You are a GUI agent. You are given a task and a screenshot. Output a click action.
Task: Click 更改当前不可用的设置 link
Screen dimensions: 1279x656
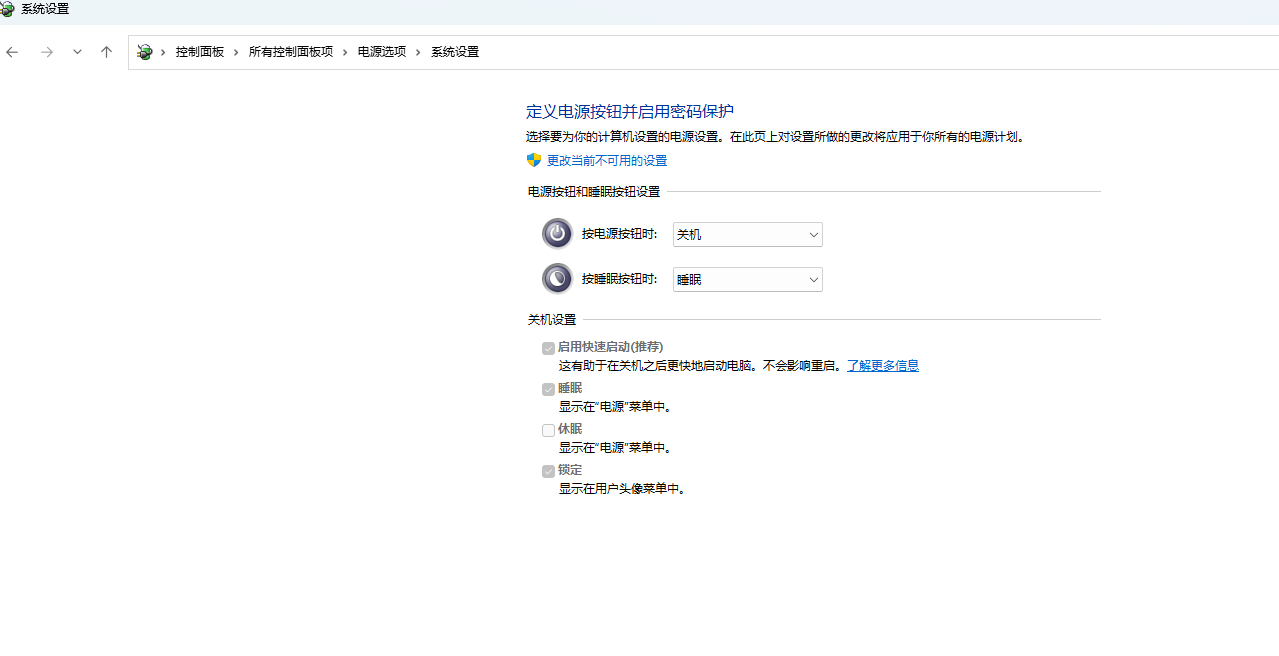pyautogui.click(x=607, y=161)
